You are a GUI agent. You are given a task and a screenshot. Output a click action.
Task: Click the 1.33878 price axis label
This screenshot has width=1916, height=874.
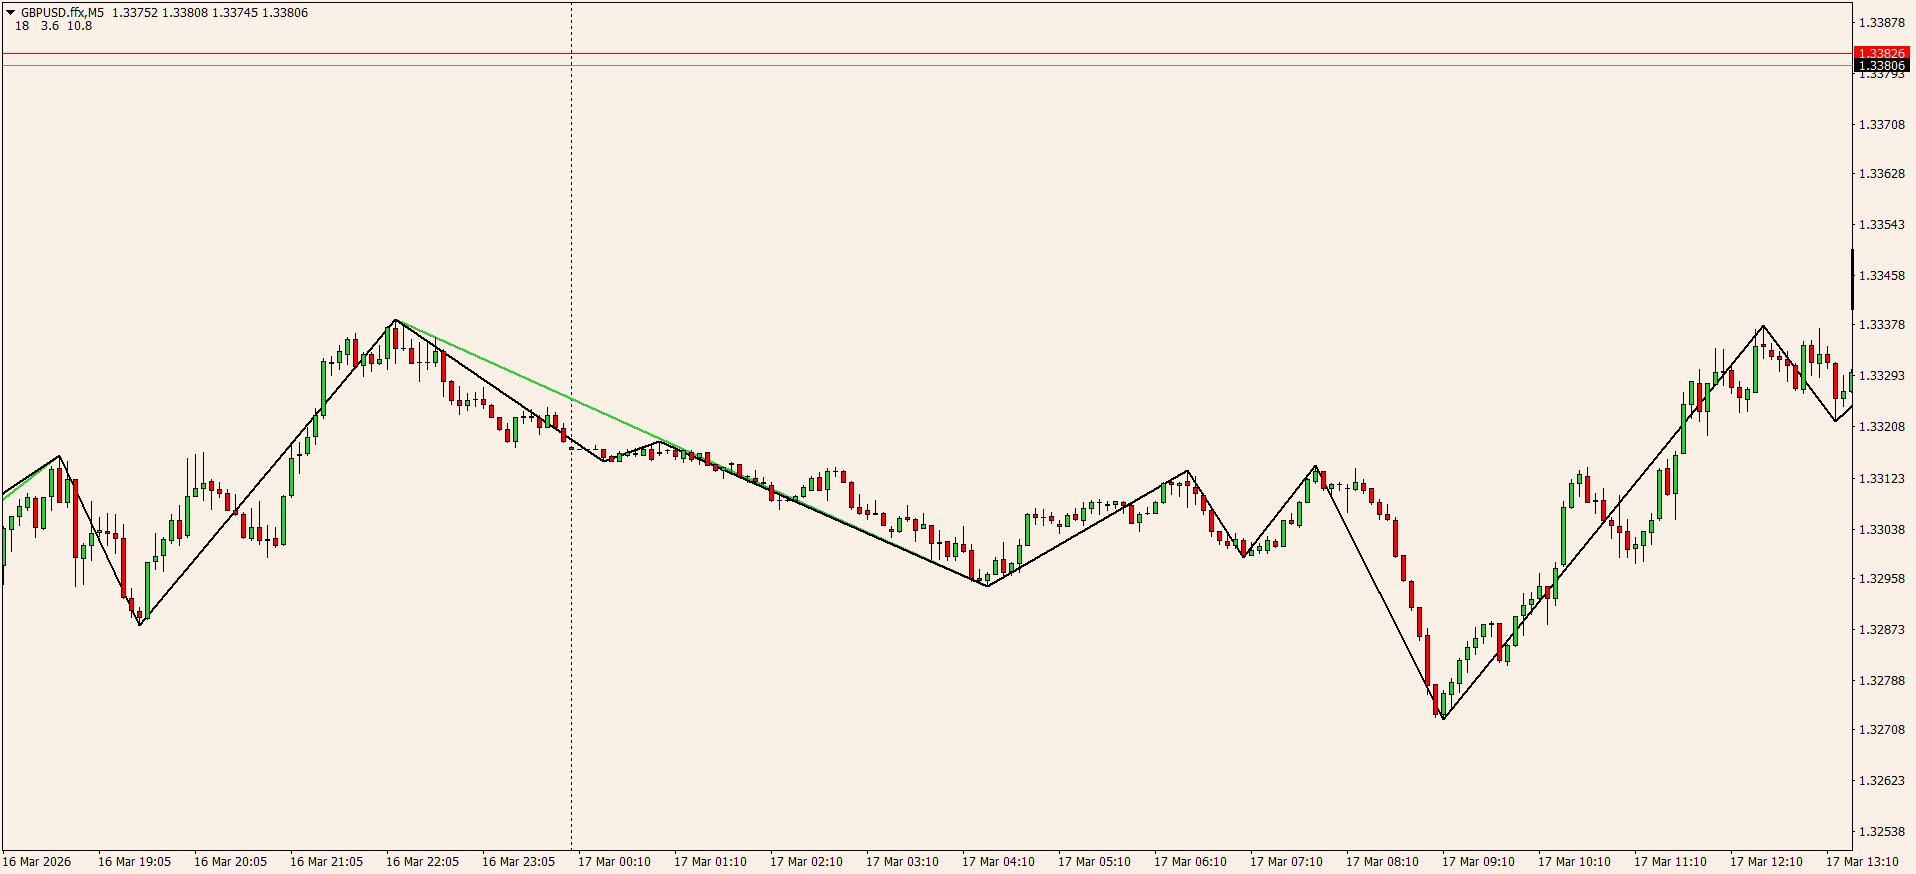tap(1881, 23)
